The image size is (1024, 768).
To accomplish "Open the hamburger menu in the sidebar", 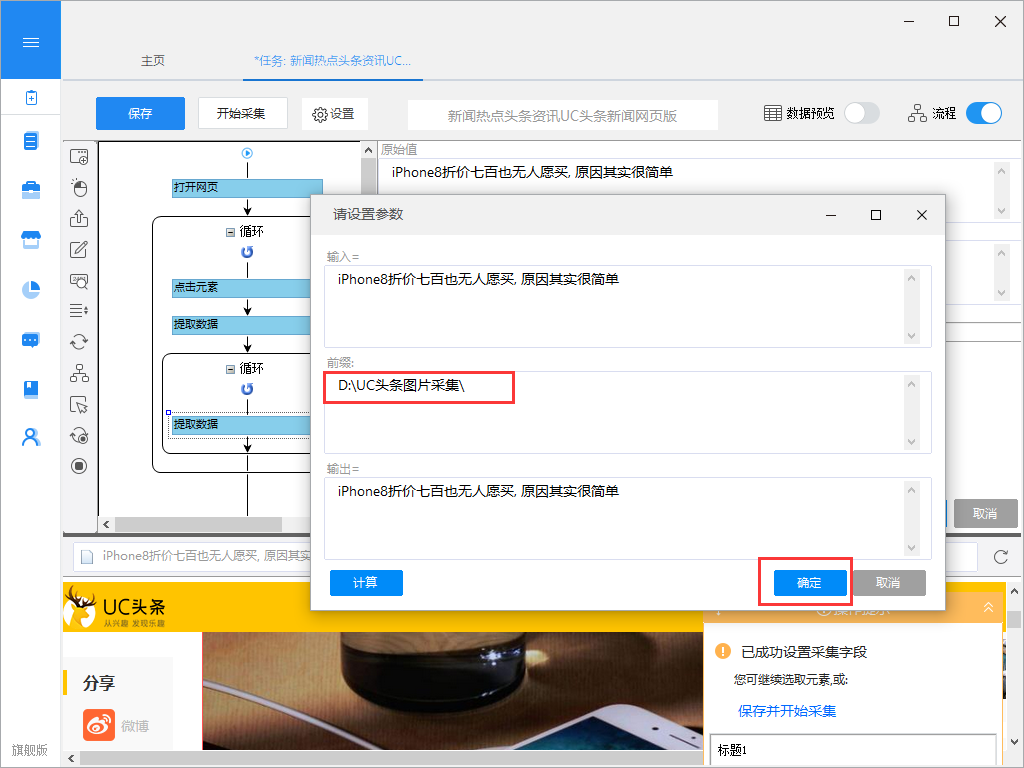I will [30, 42].
